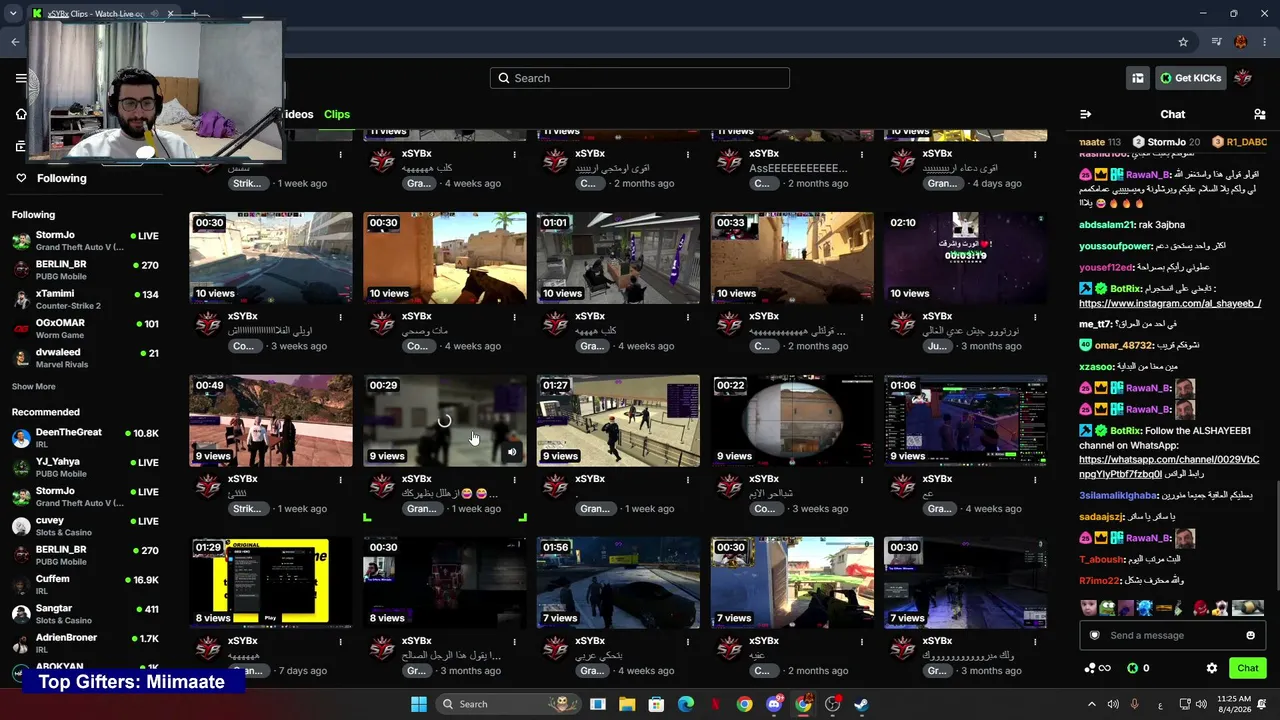The width and height of the screenshot is (1280, 720).
Task: Show hidden system tray icons
Action: click(1091, 704)
